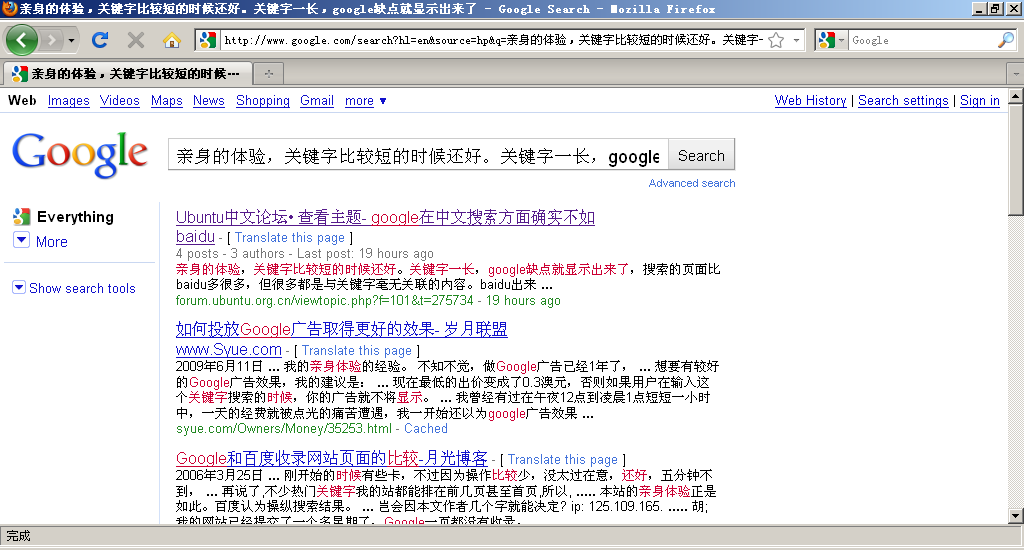Click the Sign in link

pos(980,101)
